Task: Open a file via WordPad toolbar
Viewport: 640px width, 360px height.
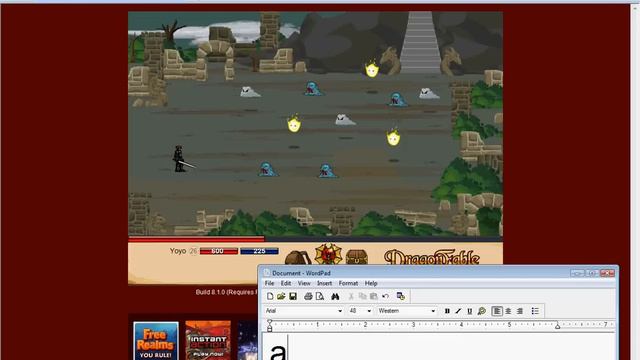Action: tap(281, 296)
